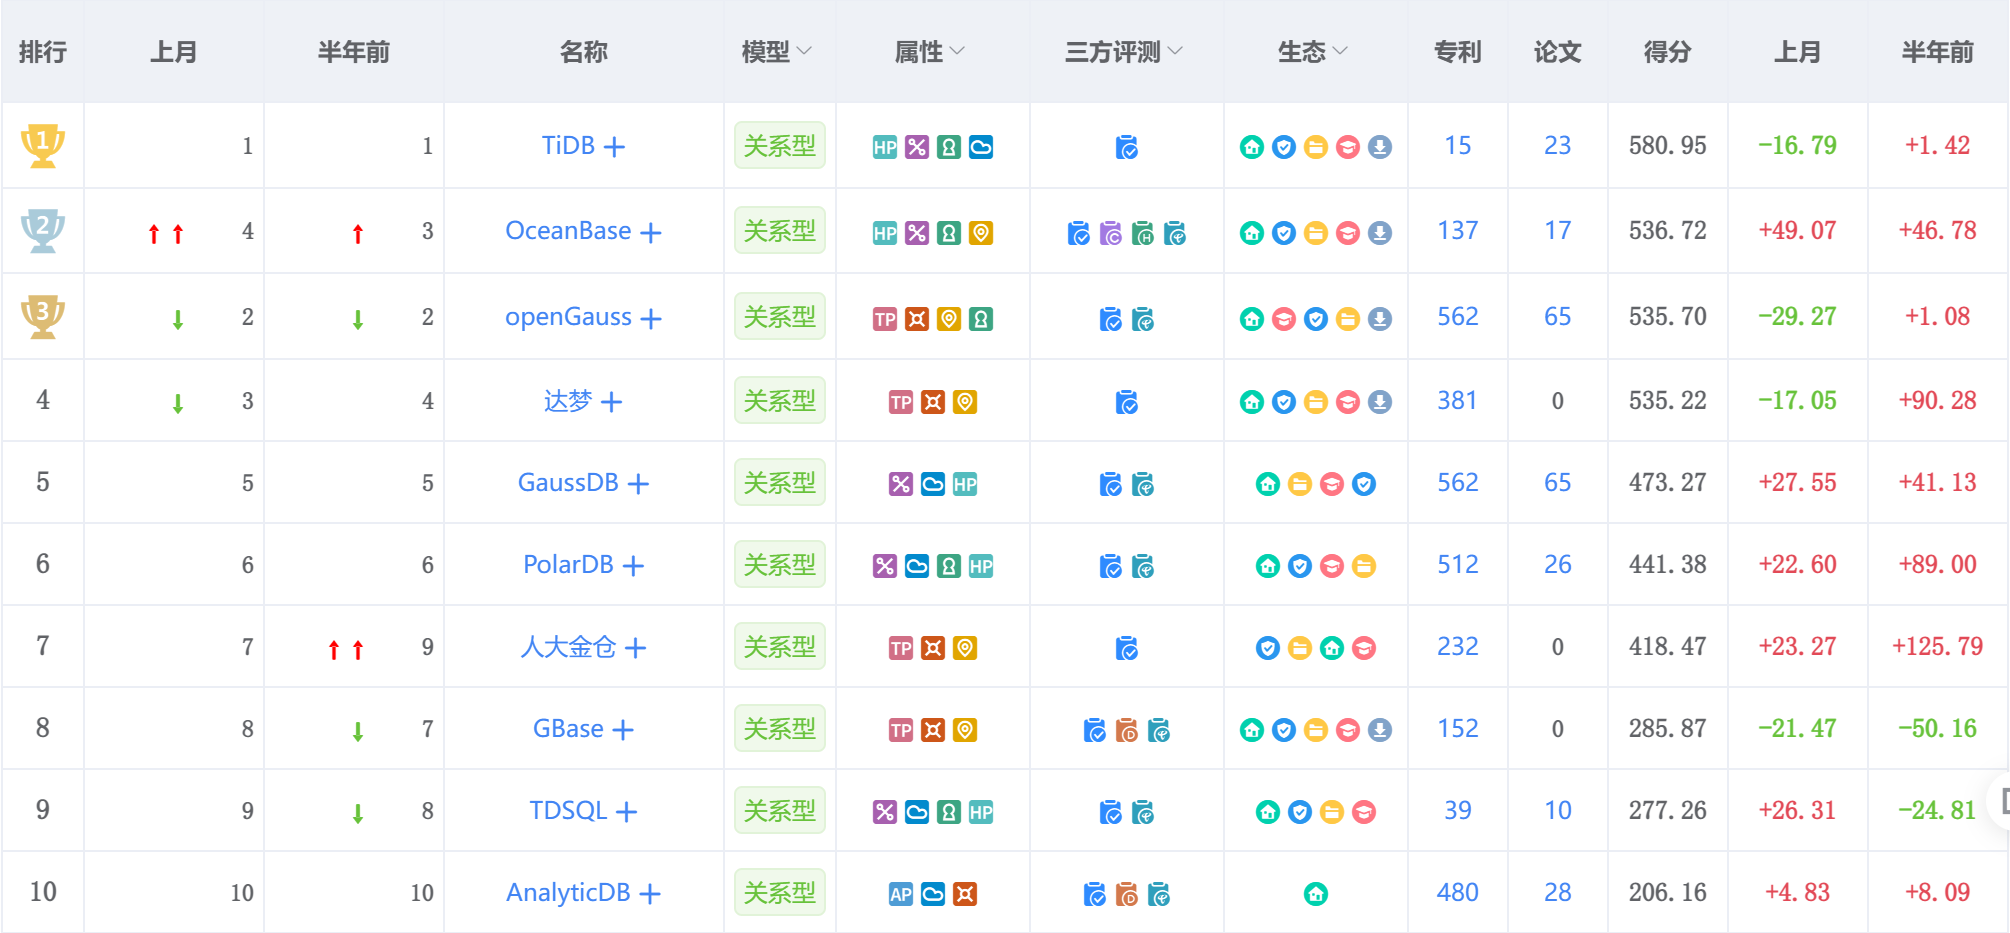The height and width of the screenshot is (933, 2010).
Task: Open the 模型 column filter dropdown
Action: click(804, 51)
